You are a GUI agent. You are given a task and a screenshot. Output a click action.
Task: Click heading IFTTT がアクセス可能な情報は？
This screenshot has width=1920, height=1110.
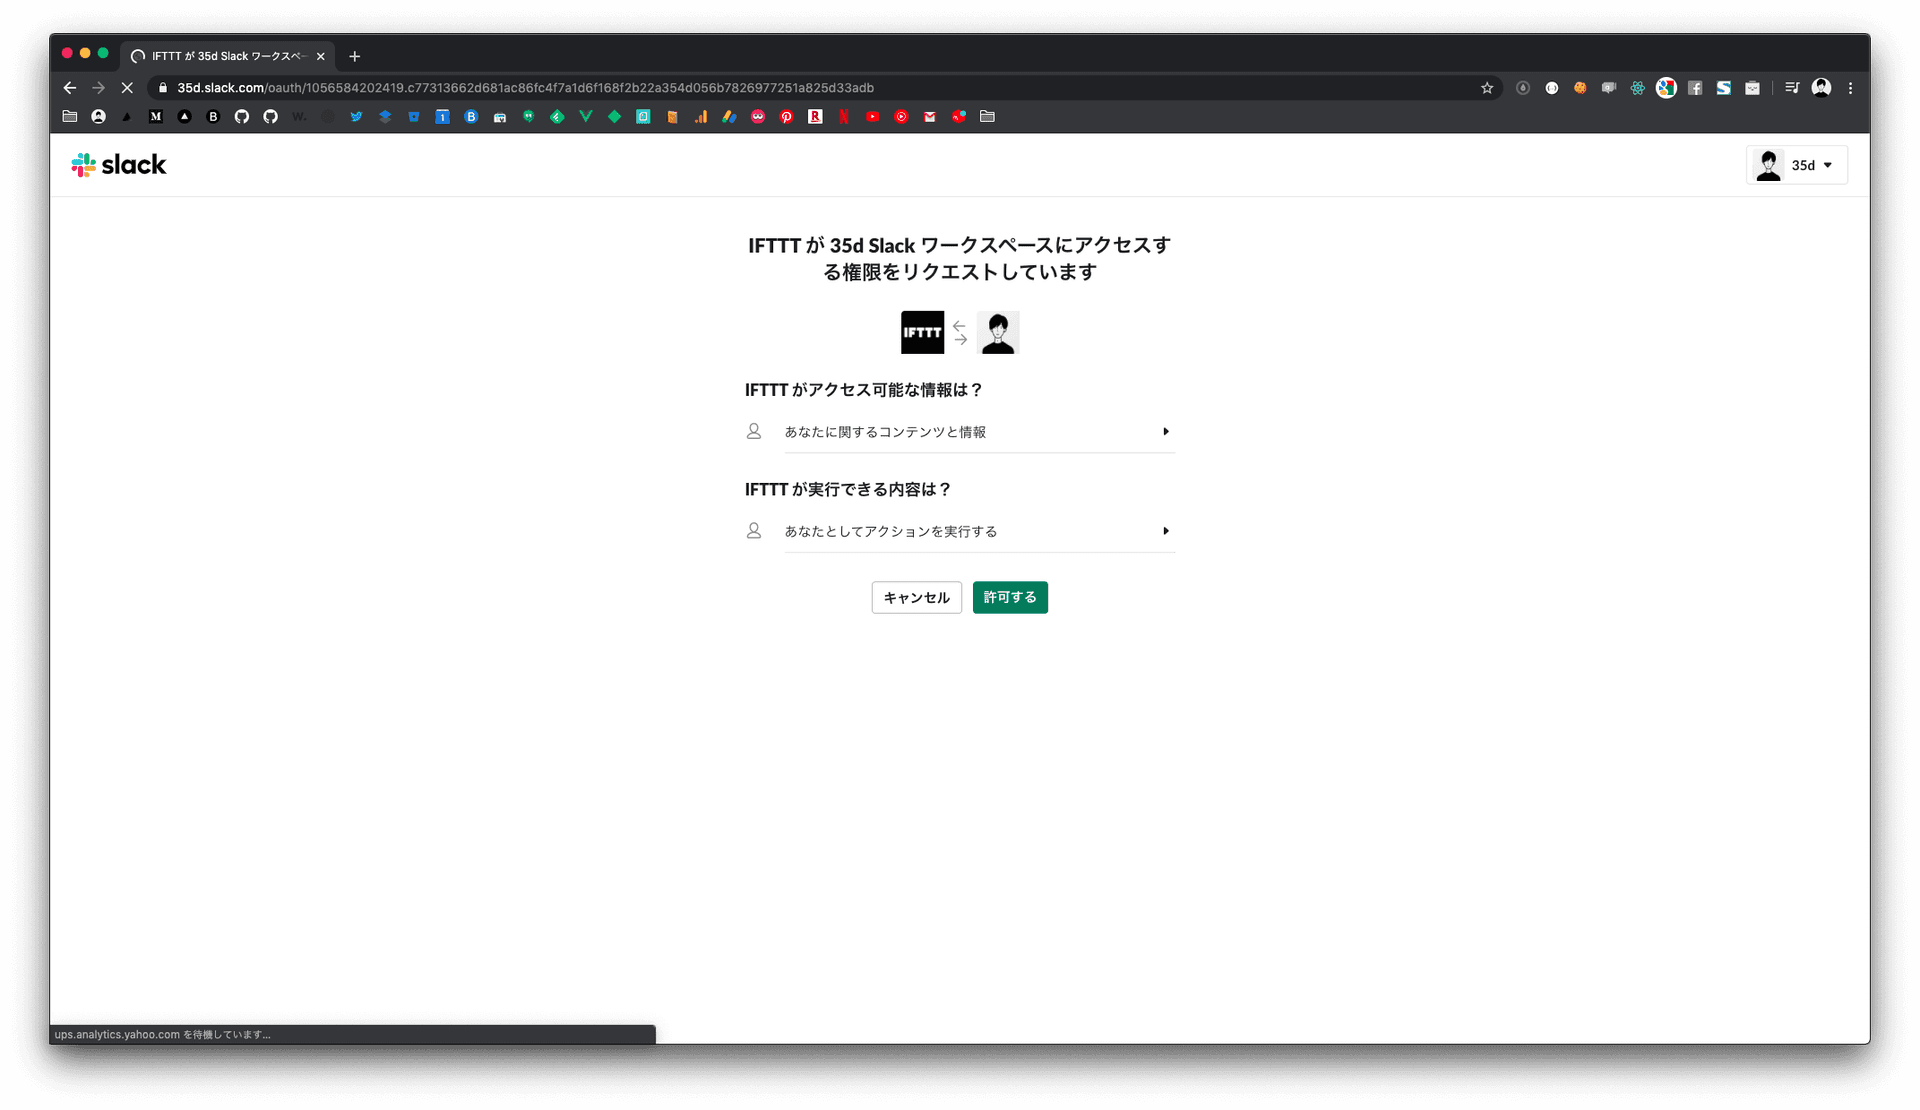click(864, 390)
